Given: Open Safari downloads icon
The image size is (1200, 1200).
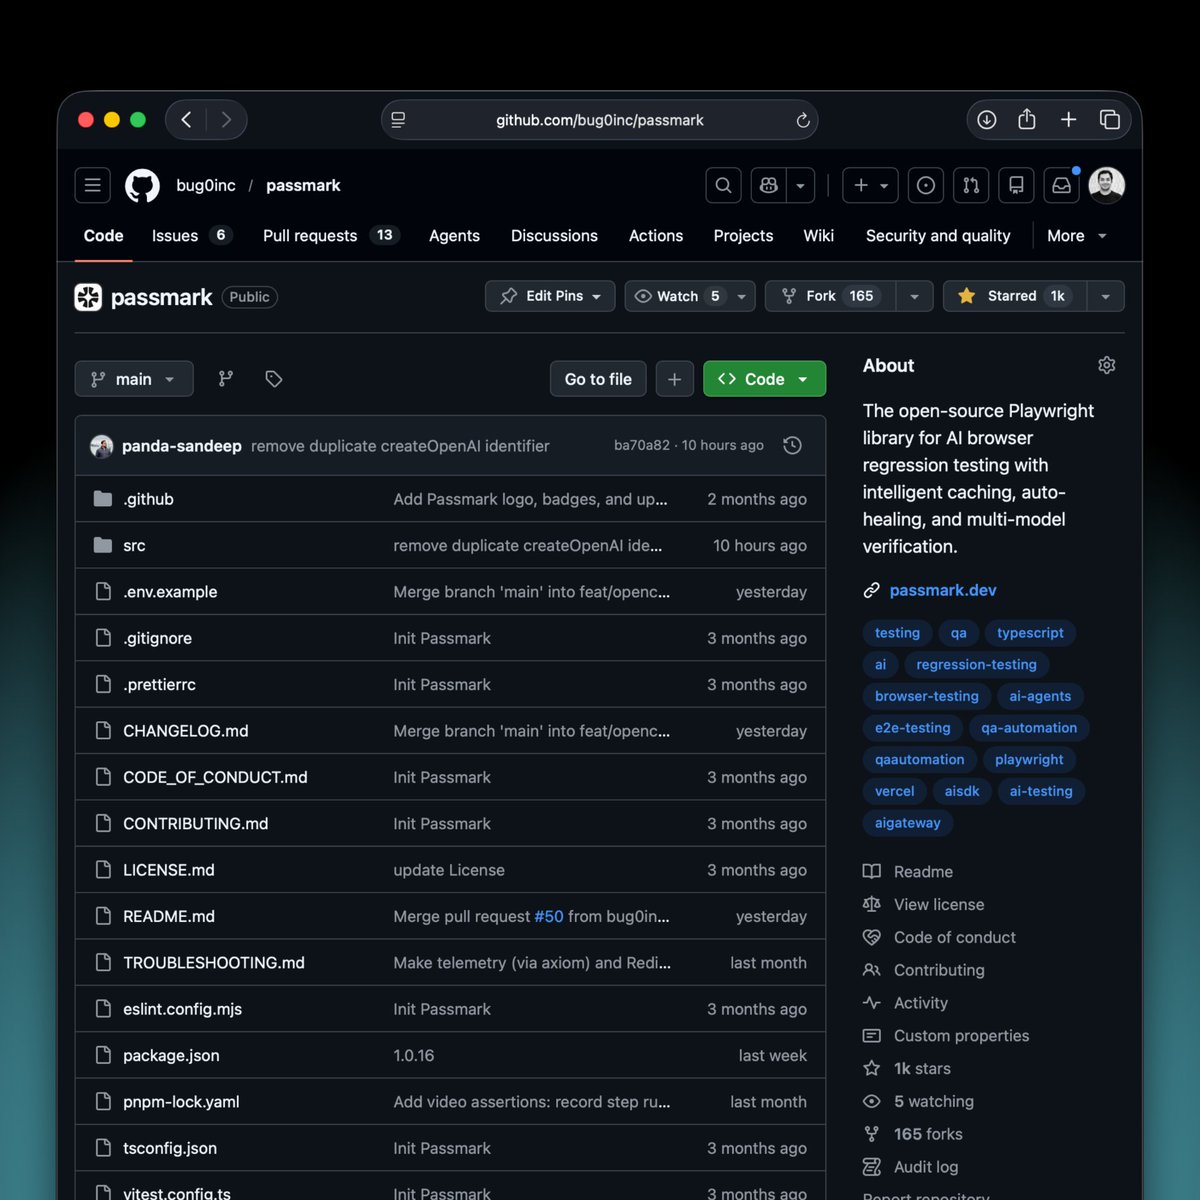Looking at the screenshot, I should (986, 120).
